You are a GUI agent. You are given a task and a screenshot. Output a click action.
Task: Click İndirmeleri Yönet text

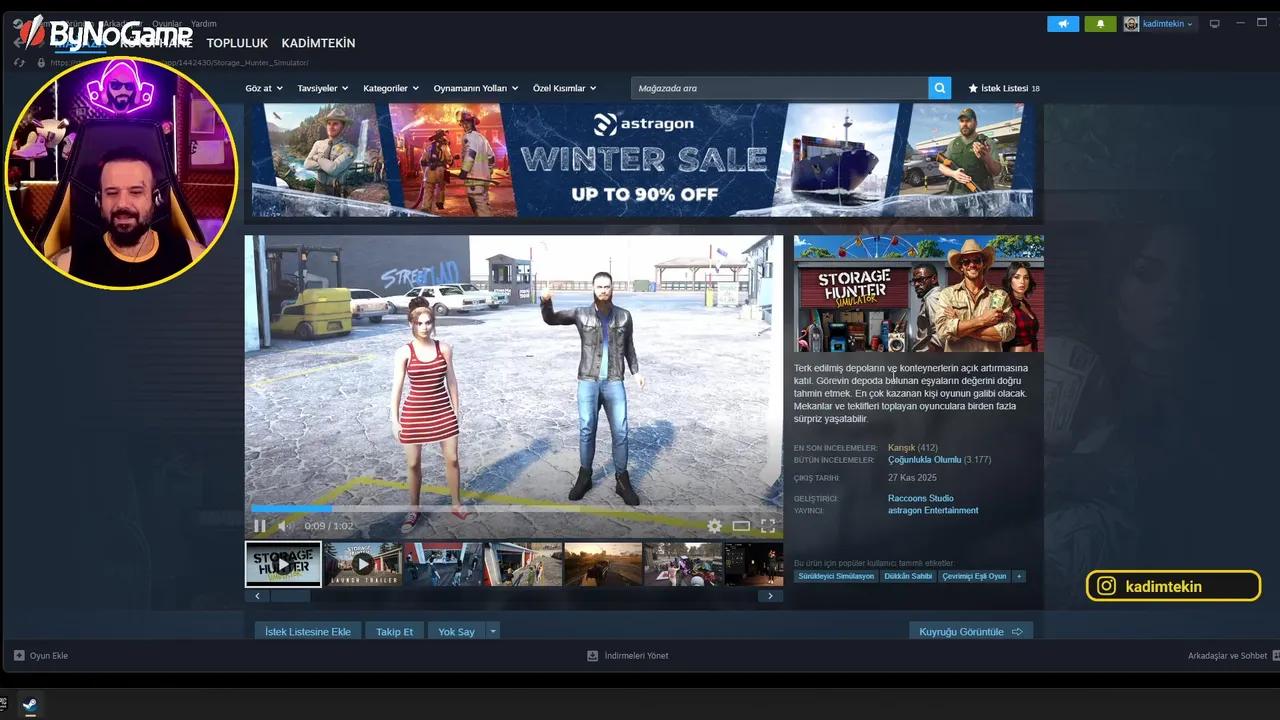click(636, 656)
